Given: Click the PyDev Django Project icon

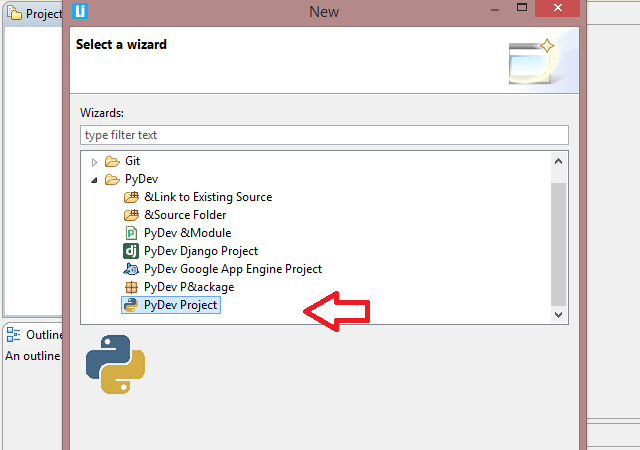Looking at the screenshot, I should click(130, 251).
